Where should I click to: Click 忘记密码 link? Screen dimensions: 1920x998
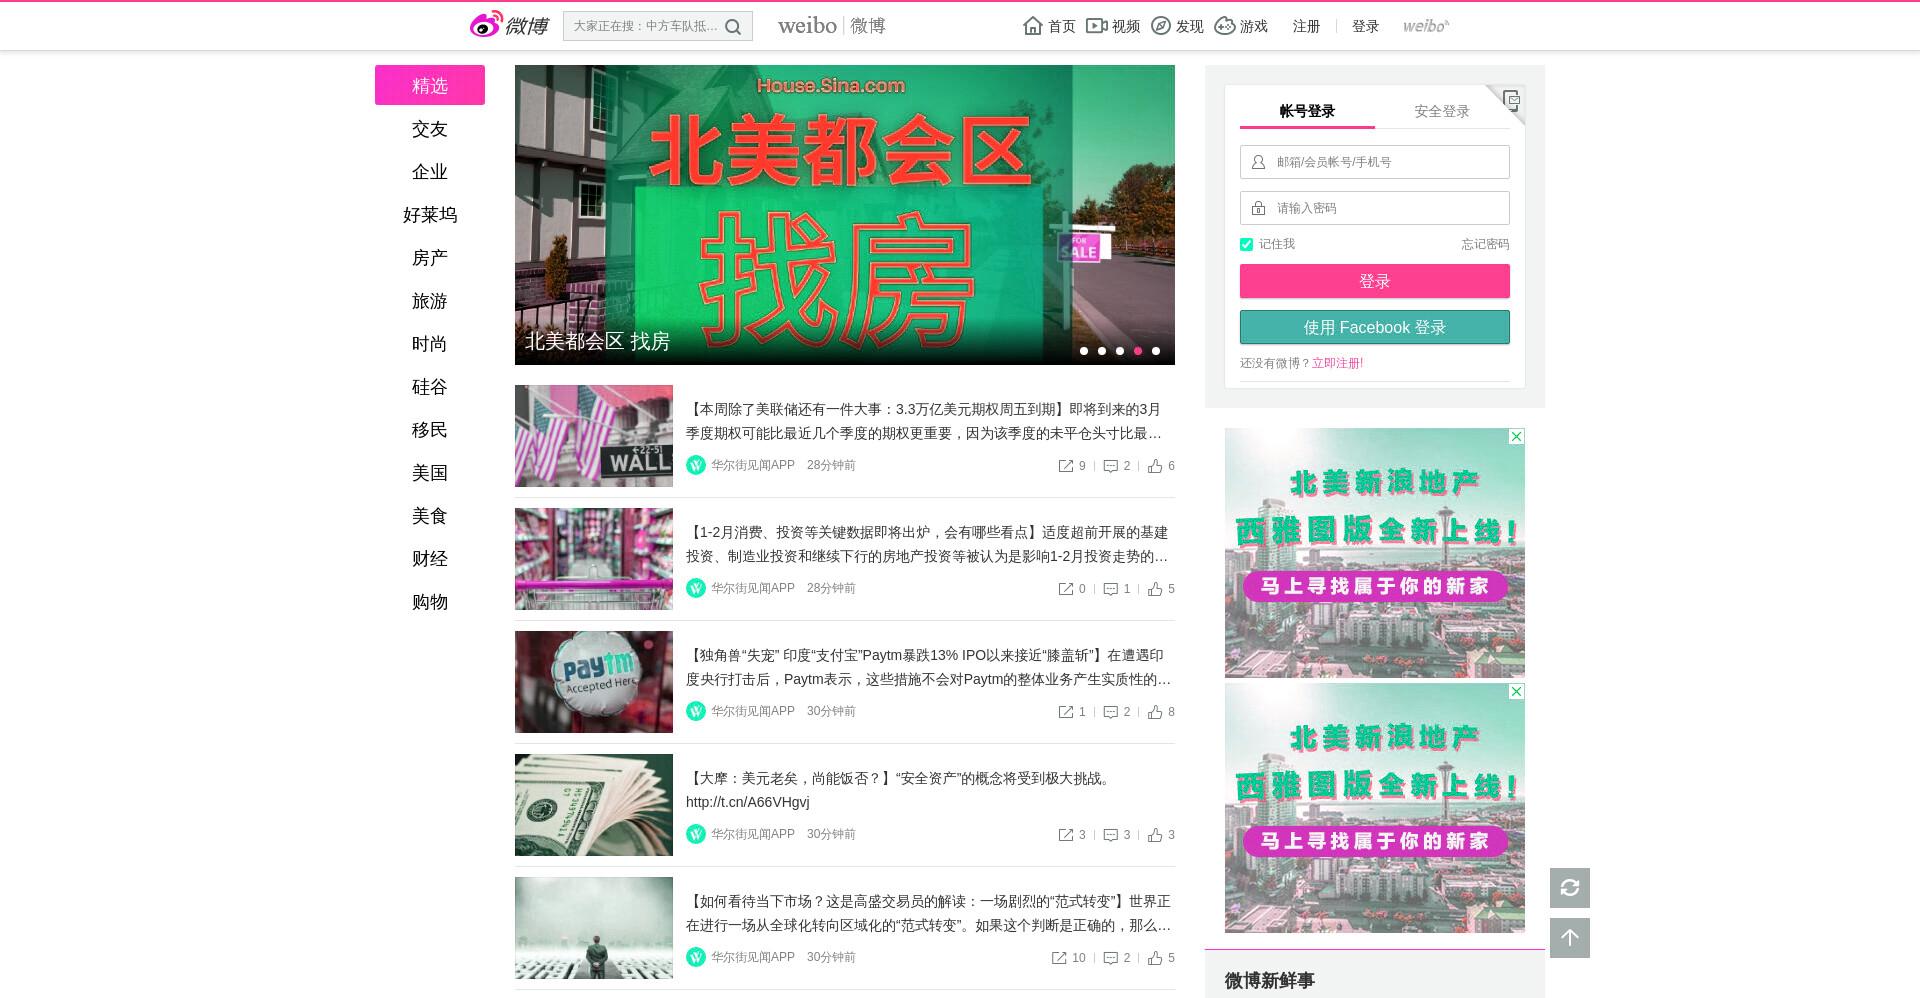1485,244
